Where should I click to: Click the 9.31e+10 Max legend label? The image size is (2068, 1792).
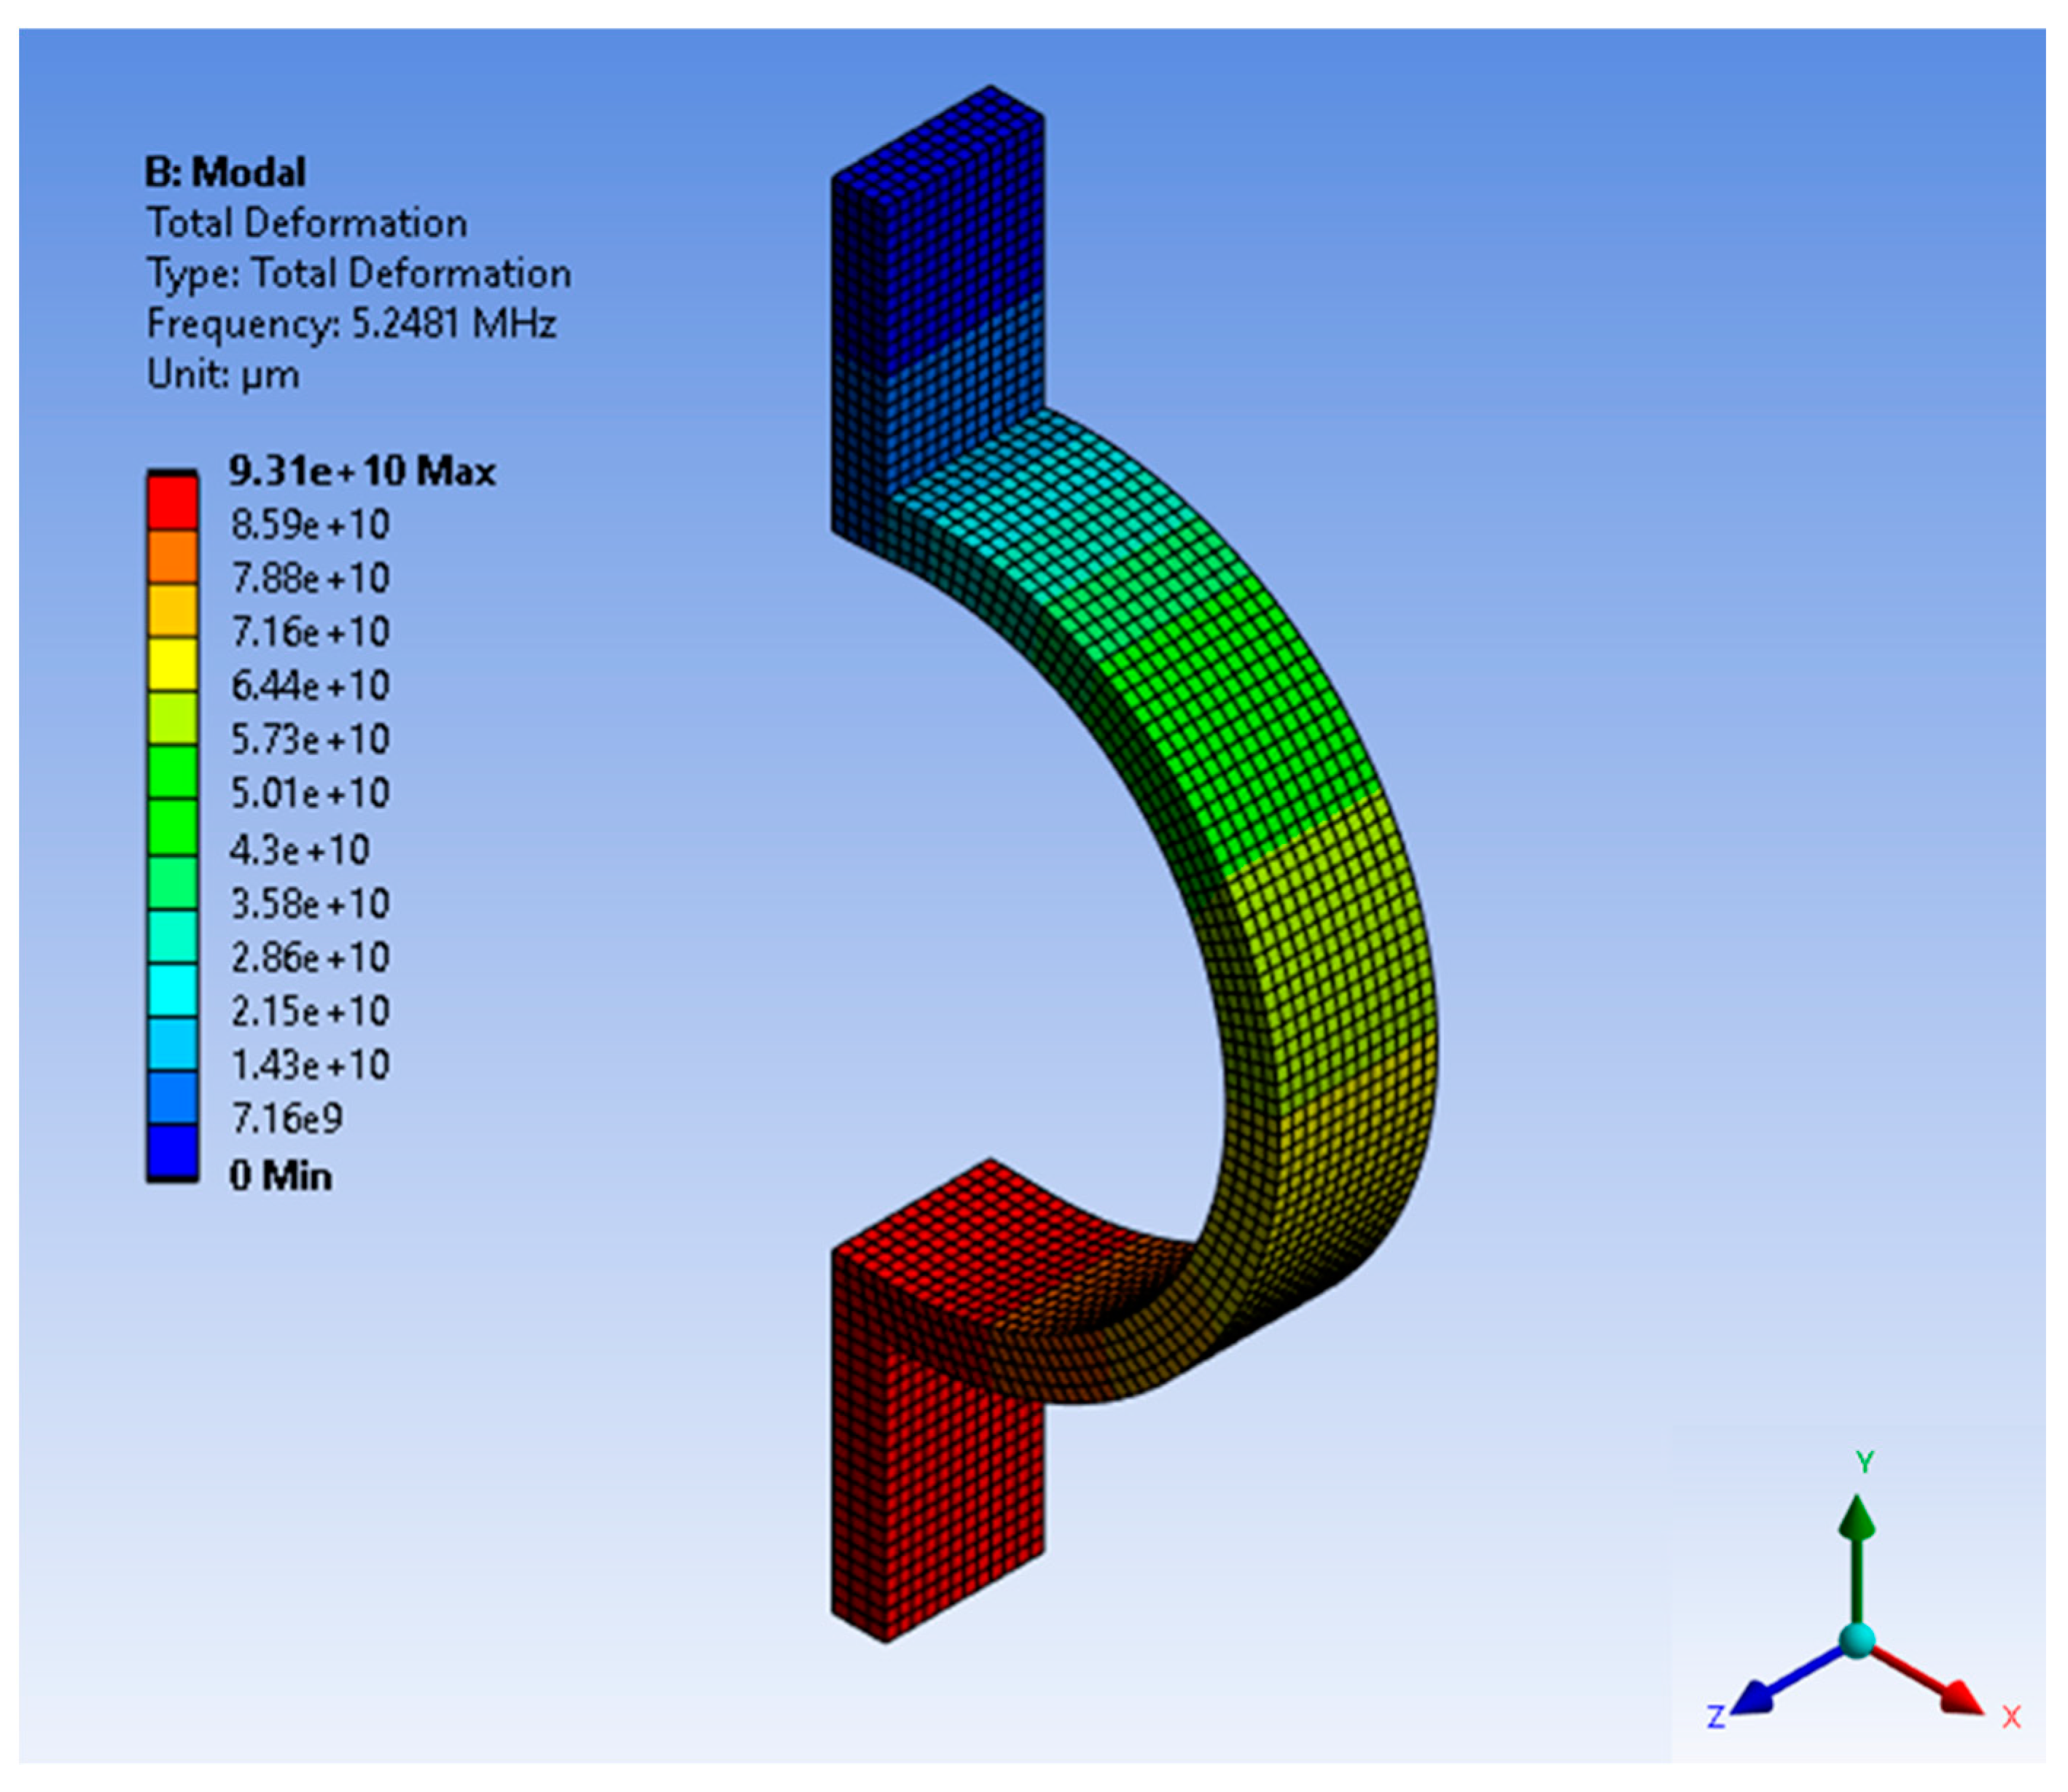[361, 471]
